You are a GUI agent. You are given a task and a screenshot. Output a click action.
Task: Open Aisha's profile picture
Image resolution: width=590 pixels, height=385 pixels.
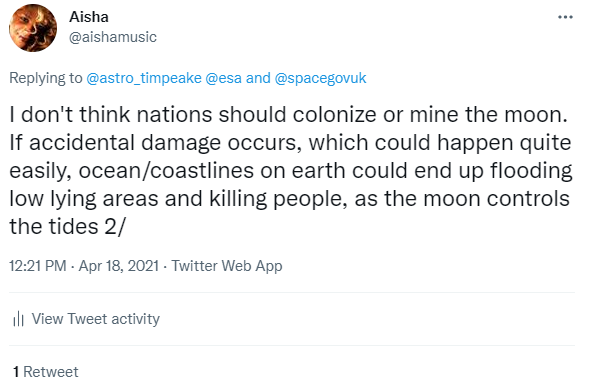(33, 28)
